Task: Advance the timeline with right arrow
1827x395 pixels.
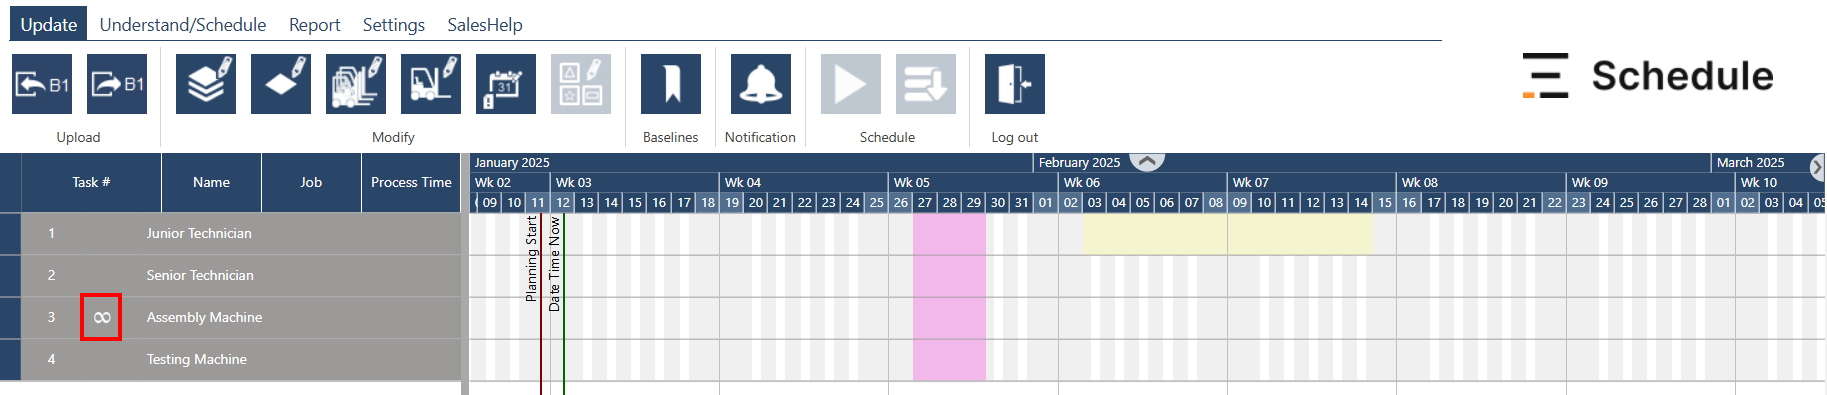Action: click(x=1817, y=167)
